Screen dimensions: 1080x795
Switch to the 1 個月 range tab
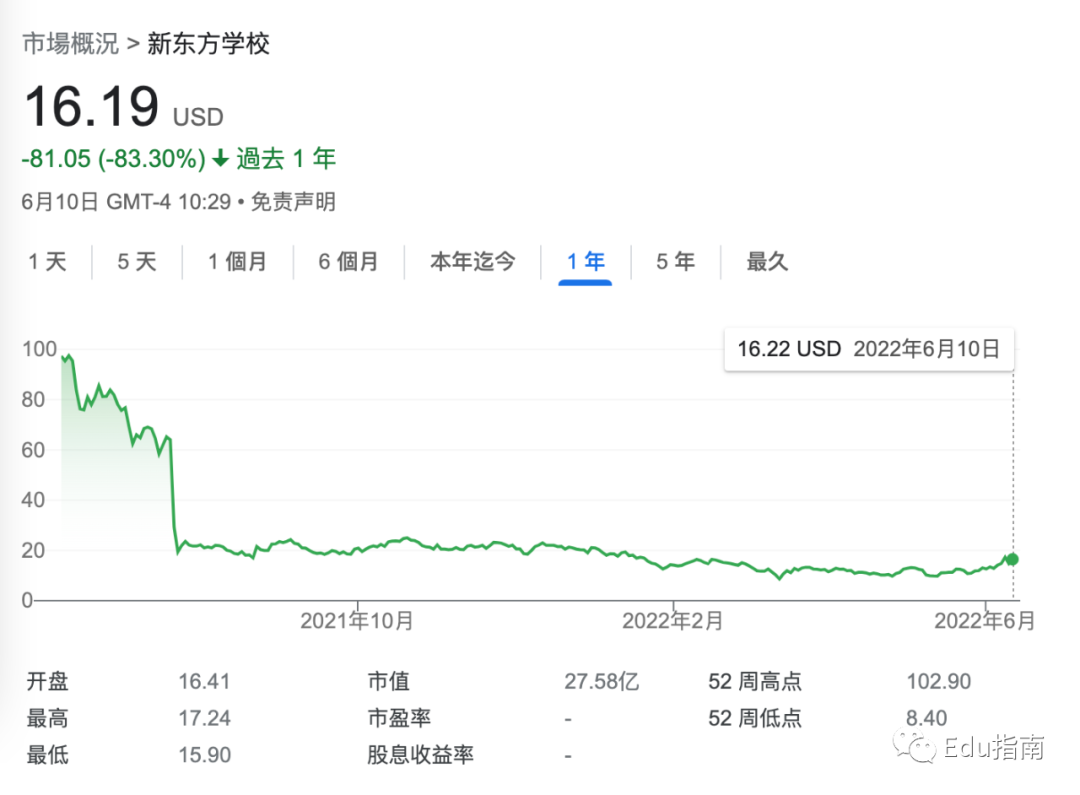point(238,262)
